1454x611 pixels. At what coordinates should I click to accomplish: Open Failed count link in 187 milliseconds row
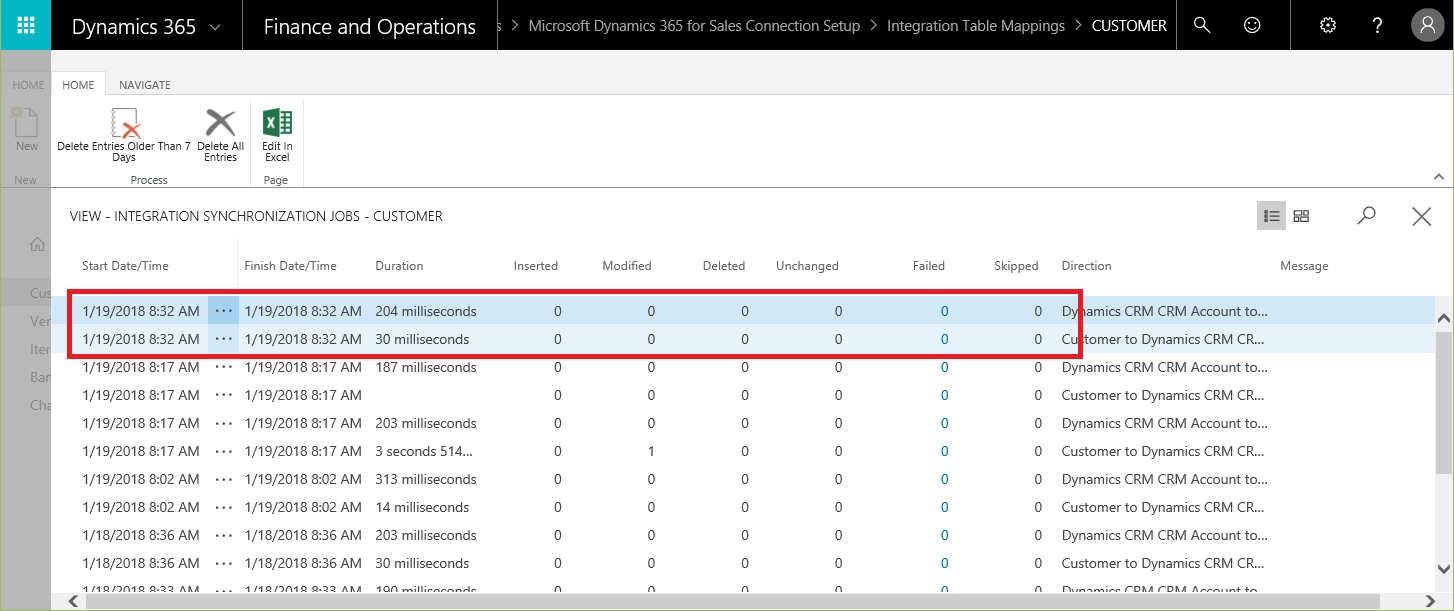(944, 367)
